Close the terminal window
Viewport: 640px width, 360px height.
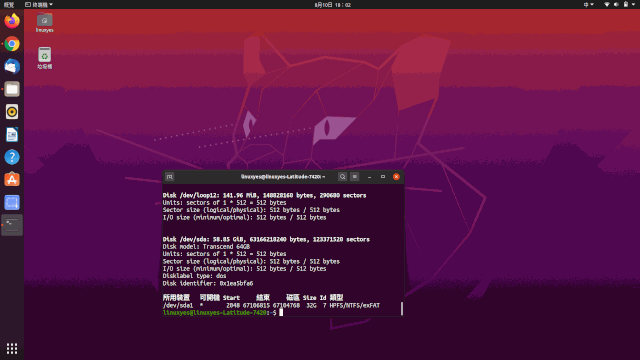(x=396, y=177)
